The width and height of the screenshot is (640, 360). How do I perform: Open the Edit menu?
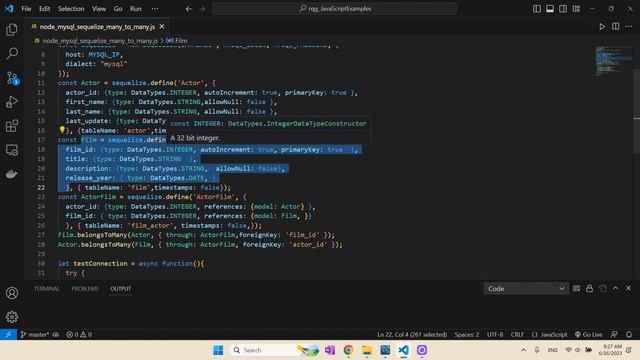44,9
